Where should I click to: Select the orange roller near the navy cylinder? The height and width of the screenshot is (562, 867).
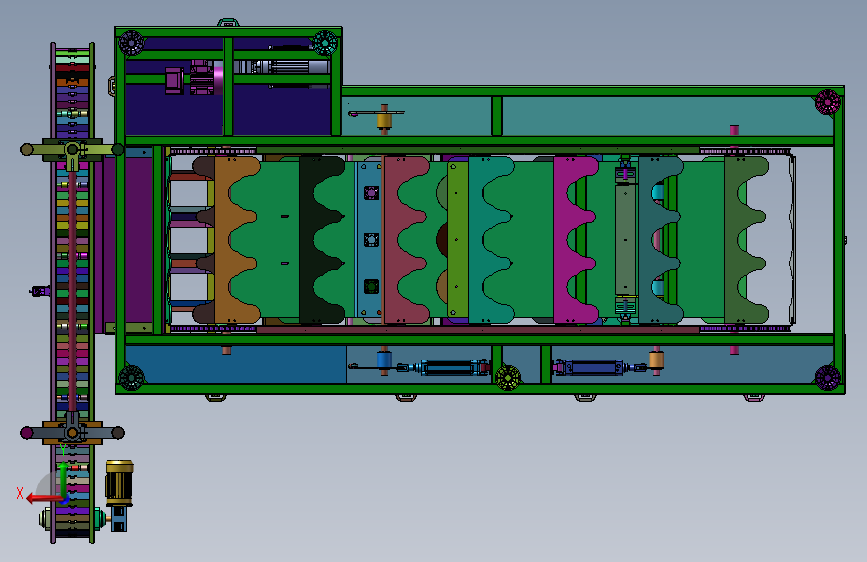tap(656, 361)
